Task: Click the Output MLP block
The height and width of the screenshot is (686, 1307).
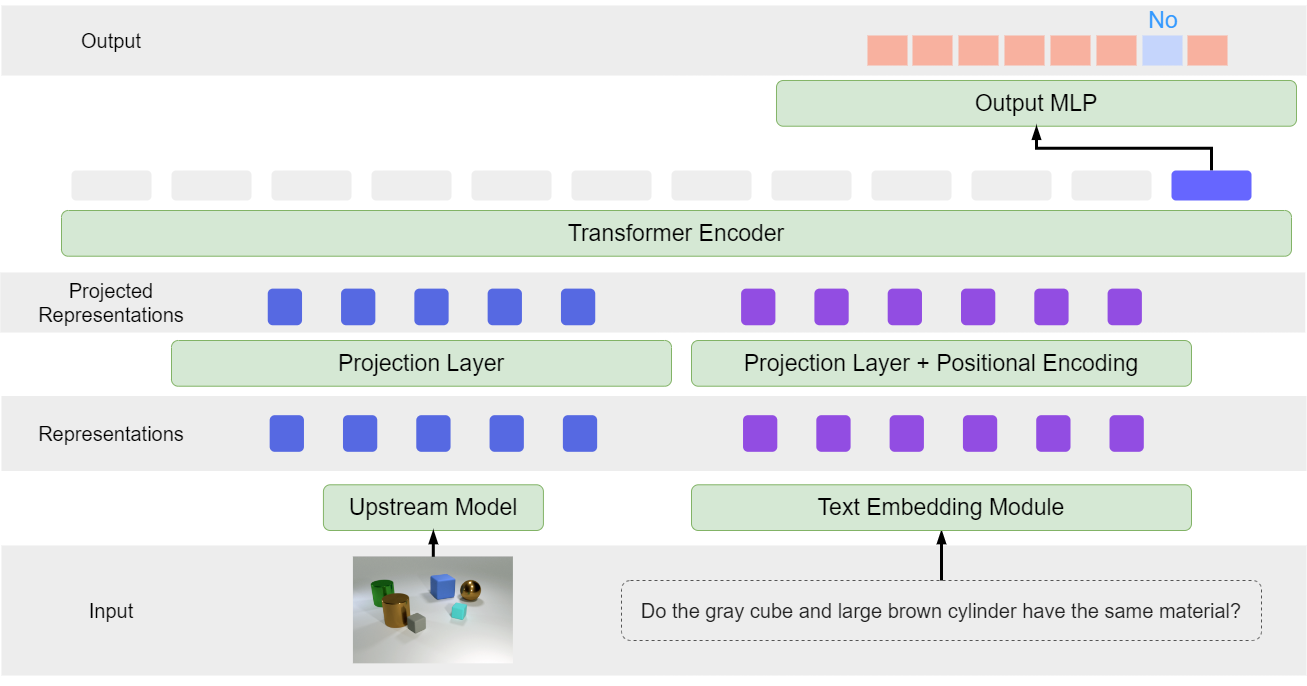Action: coord(1035,104)
